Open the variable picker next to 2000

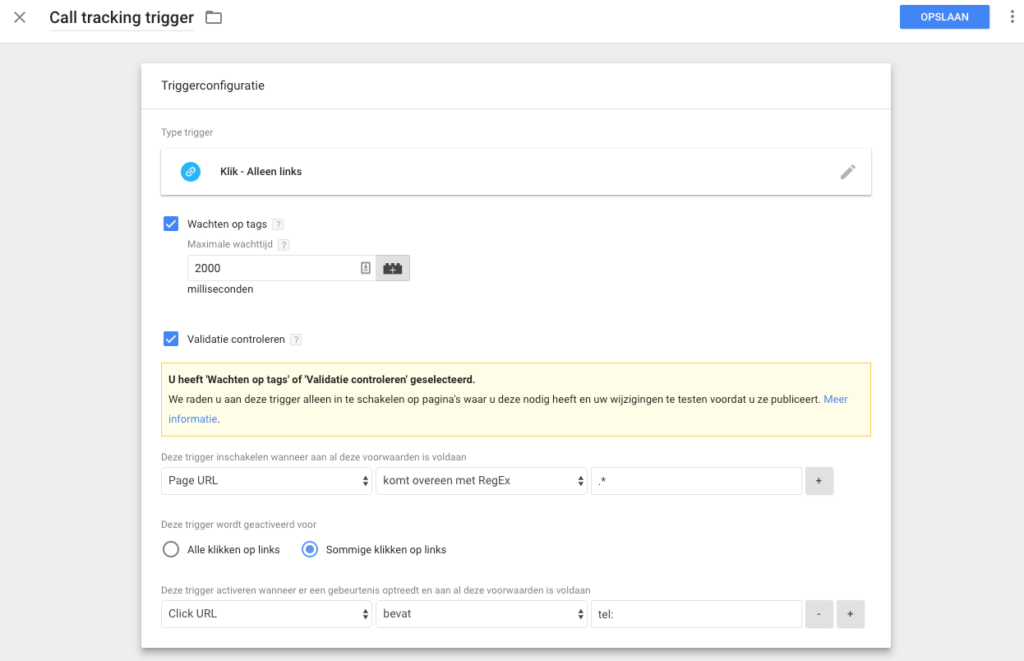pyautogui.click(x=390, y=267)
